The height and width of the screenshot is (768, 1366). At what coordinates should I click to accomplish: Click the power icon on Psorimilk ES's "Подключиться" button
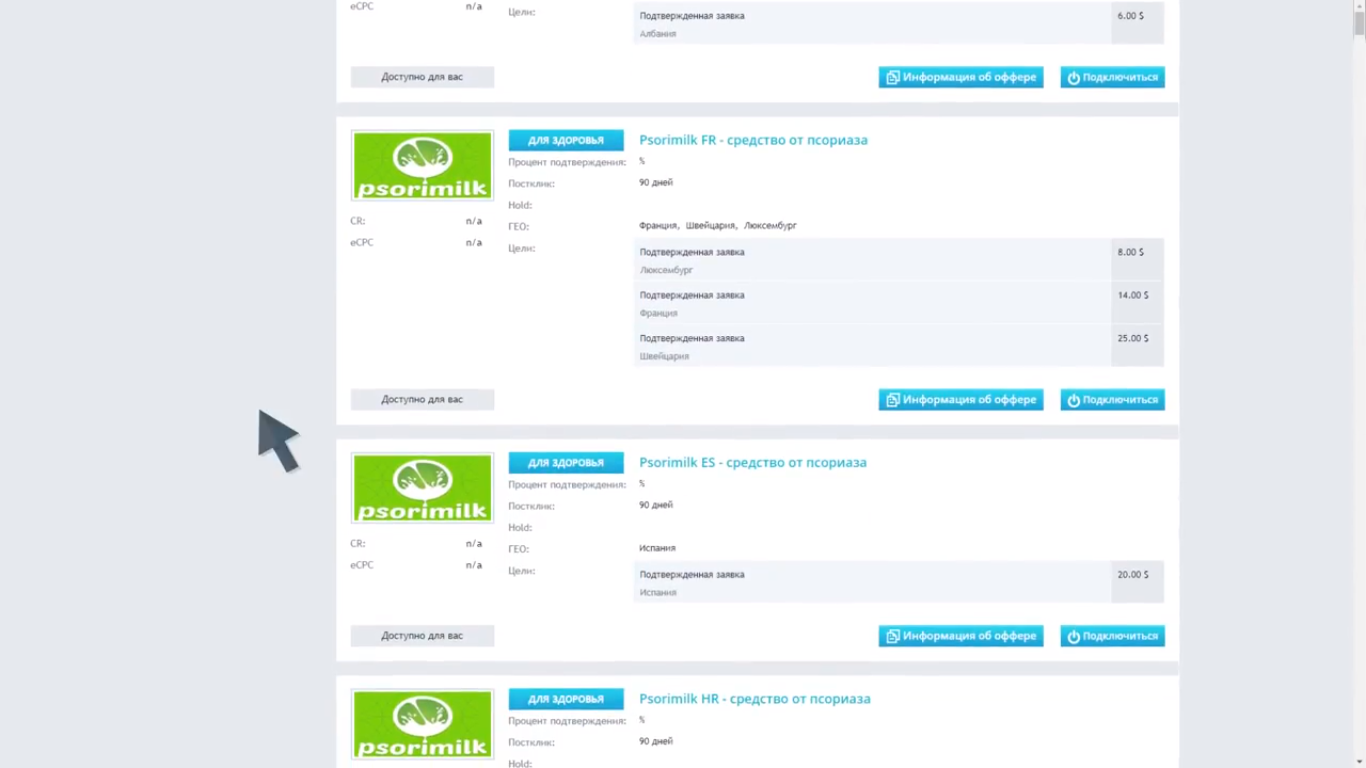click(1073, 635)
